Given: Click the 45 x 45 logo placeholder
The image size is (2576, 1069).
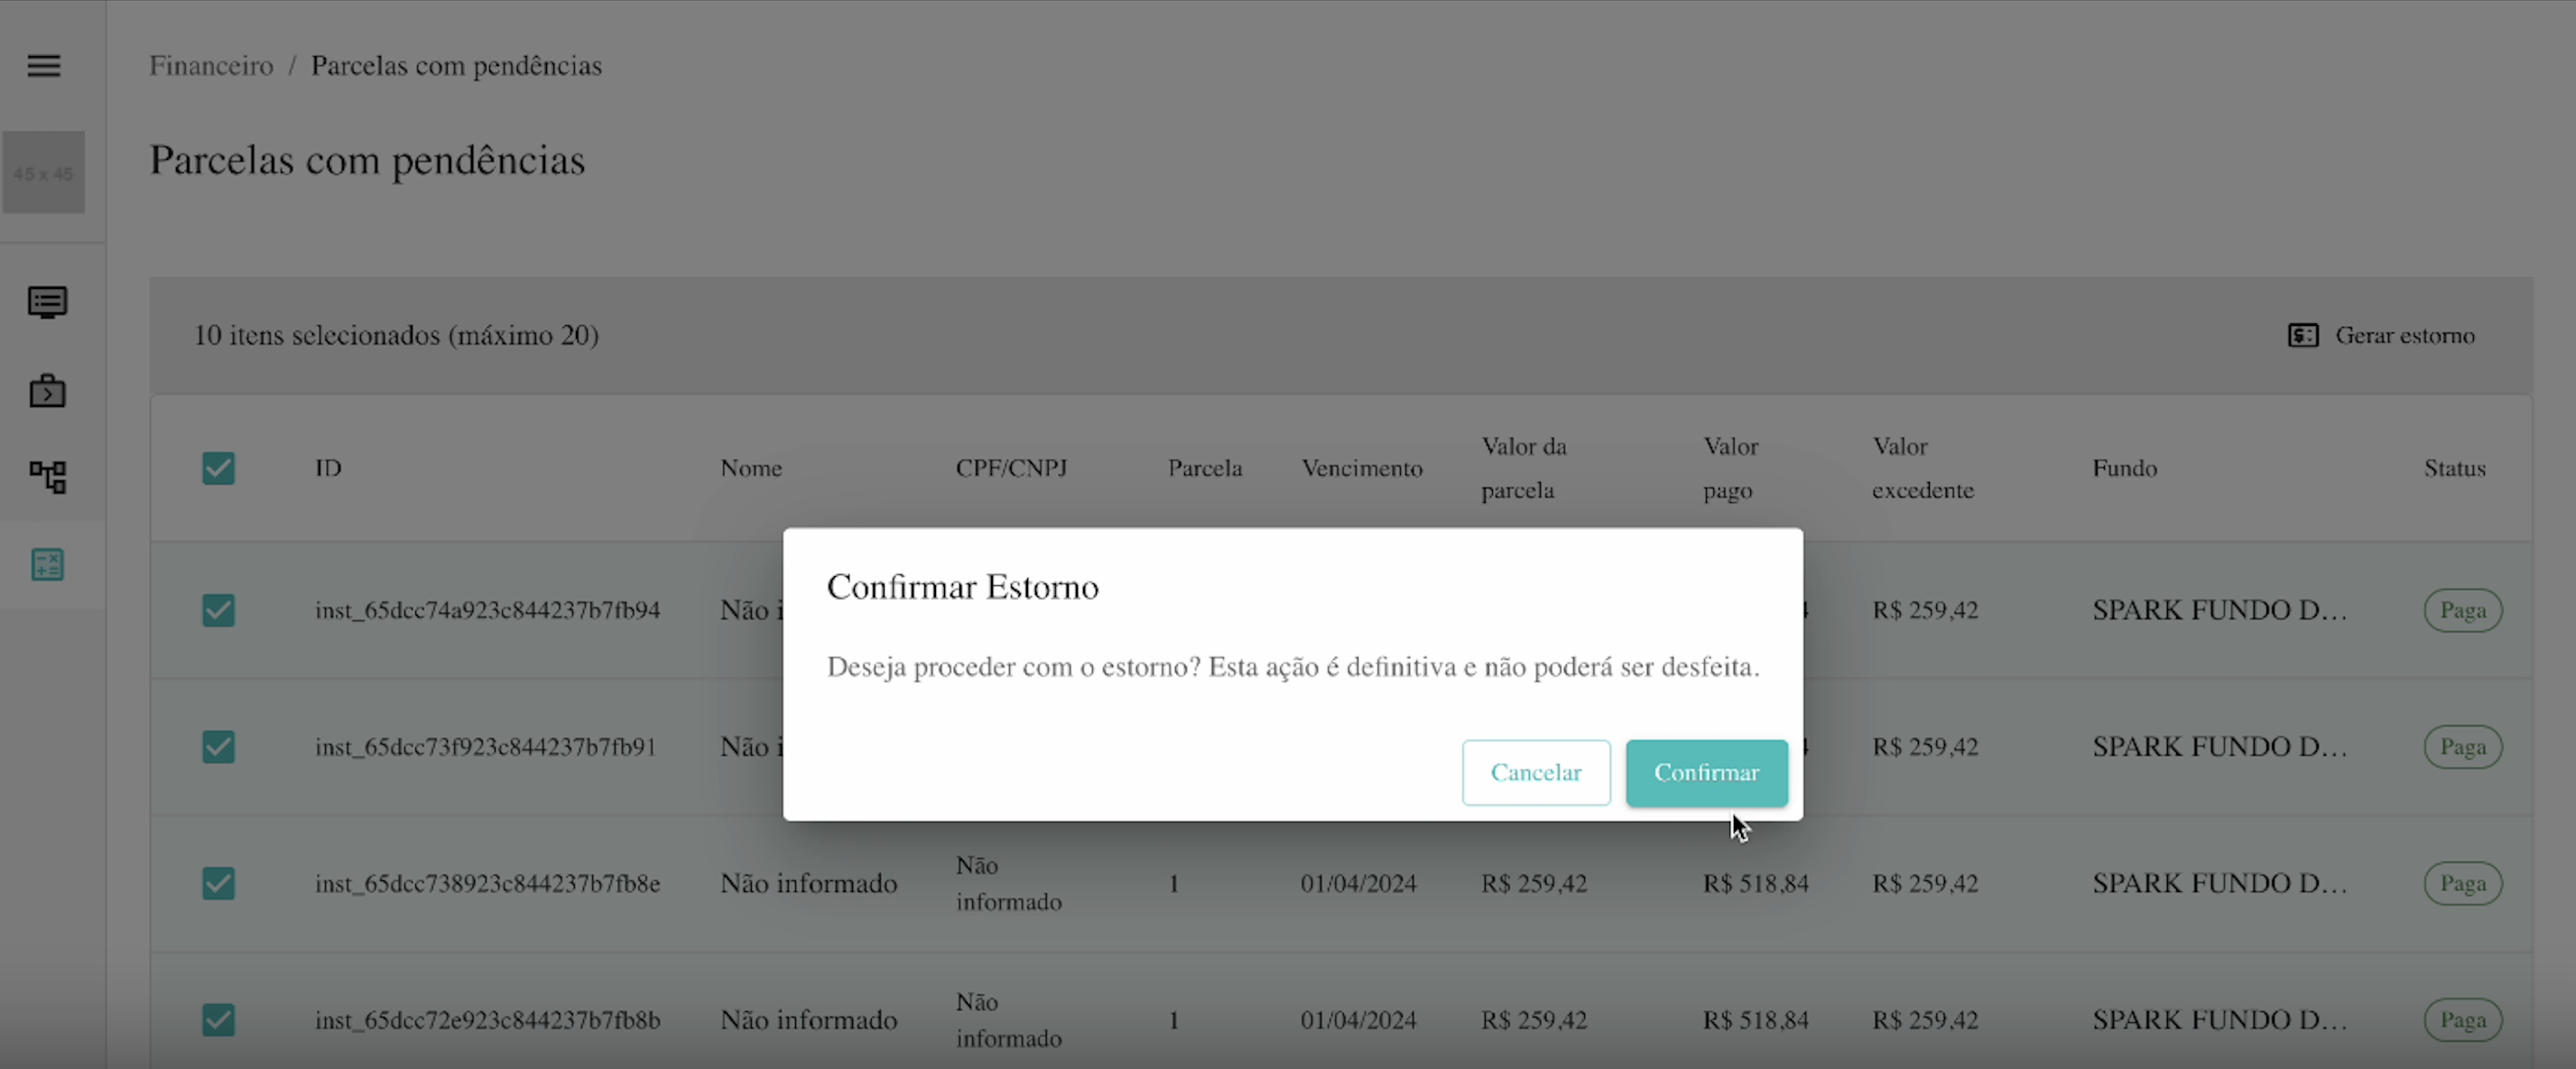Looking at the screenshot, I should click(43, 173).
